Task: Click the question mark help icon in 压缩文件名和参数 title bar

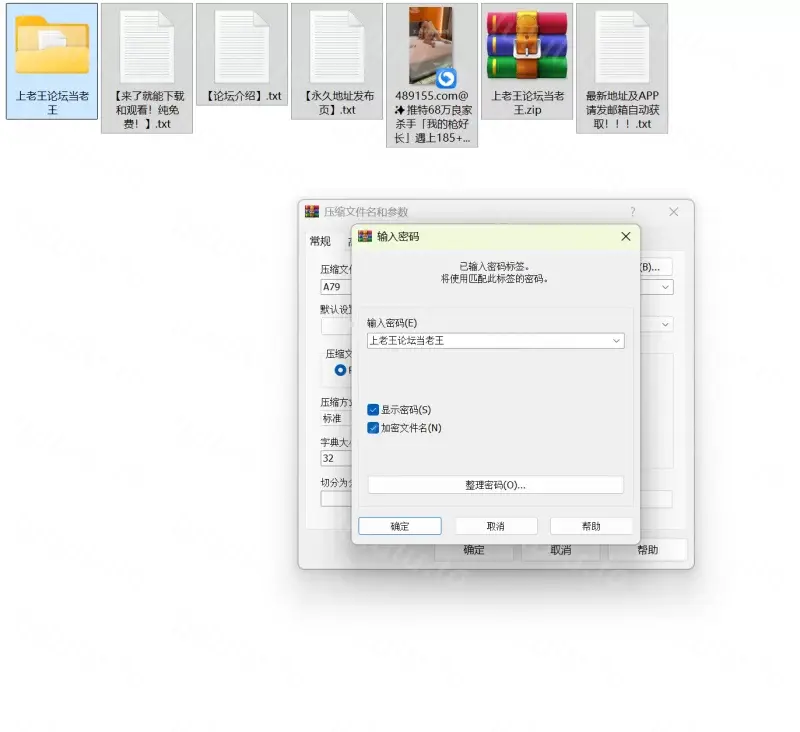Action: pyautogui.click(x=632, y=212)
